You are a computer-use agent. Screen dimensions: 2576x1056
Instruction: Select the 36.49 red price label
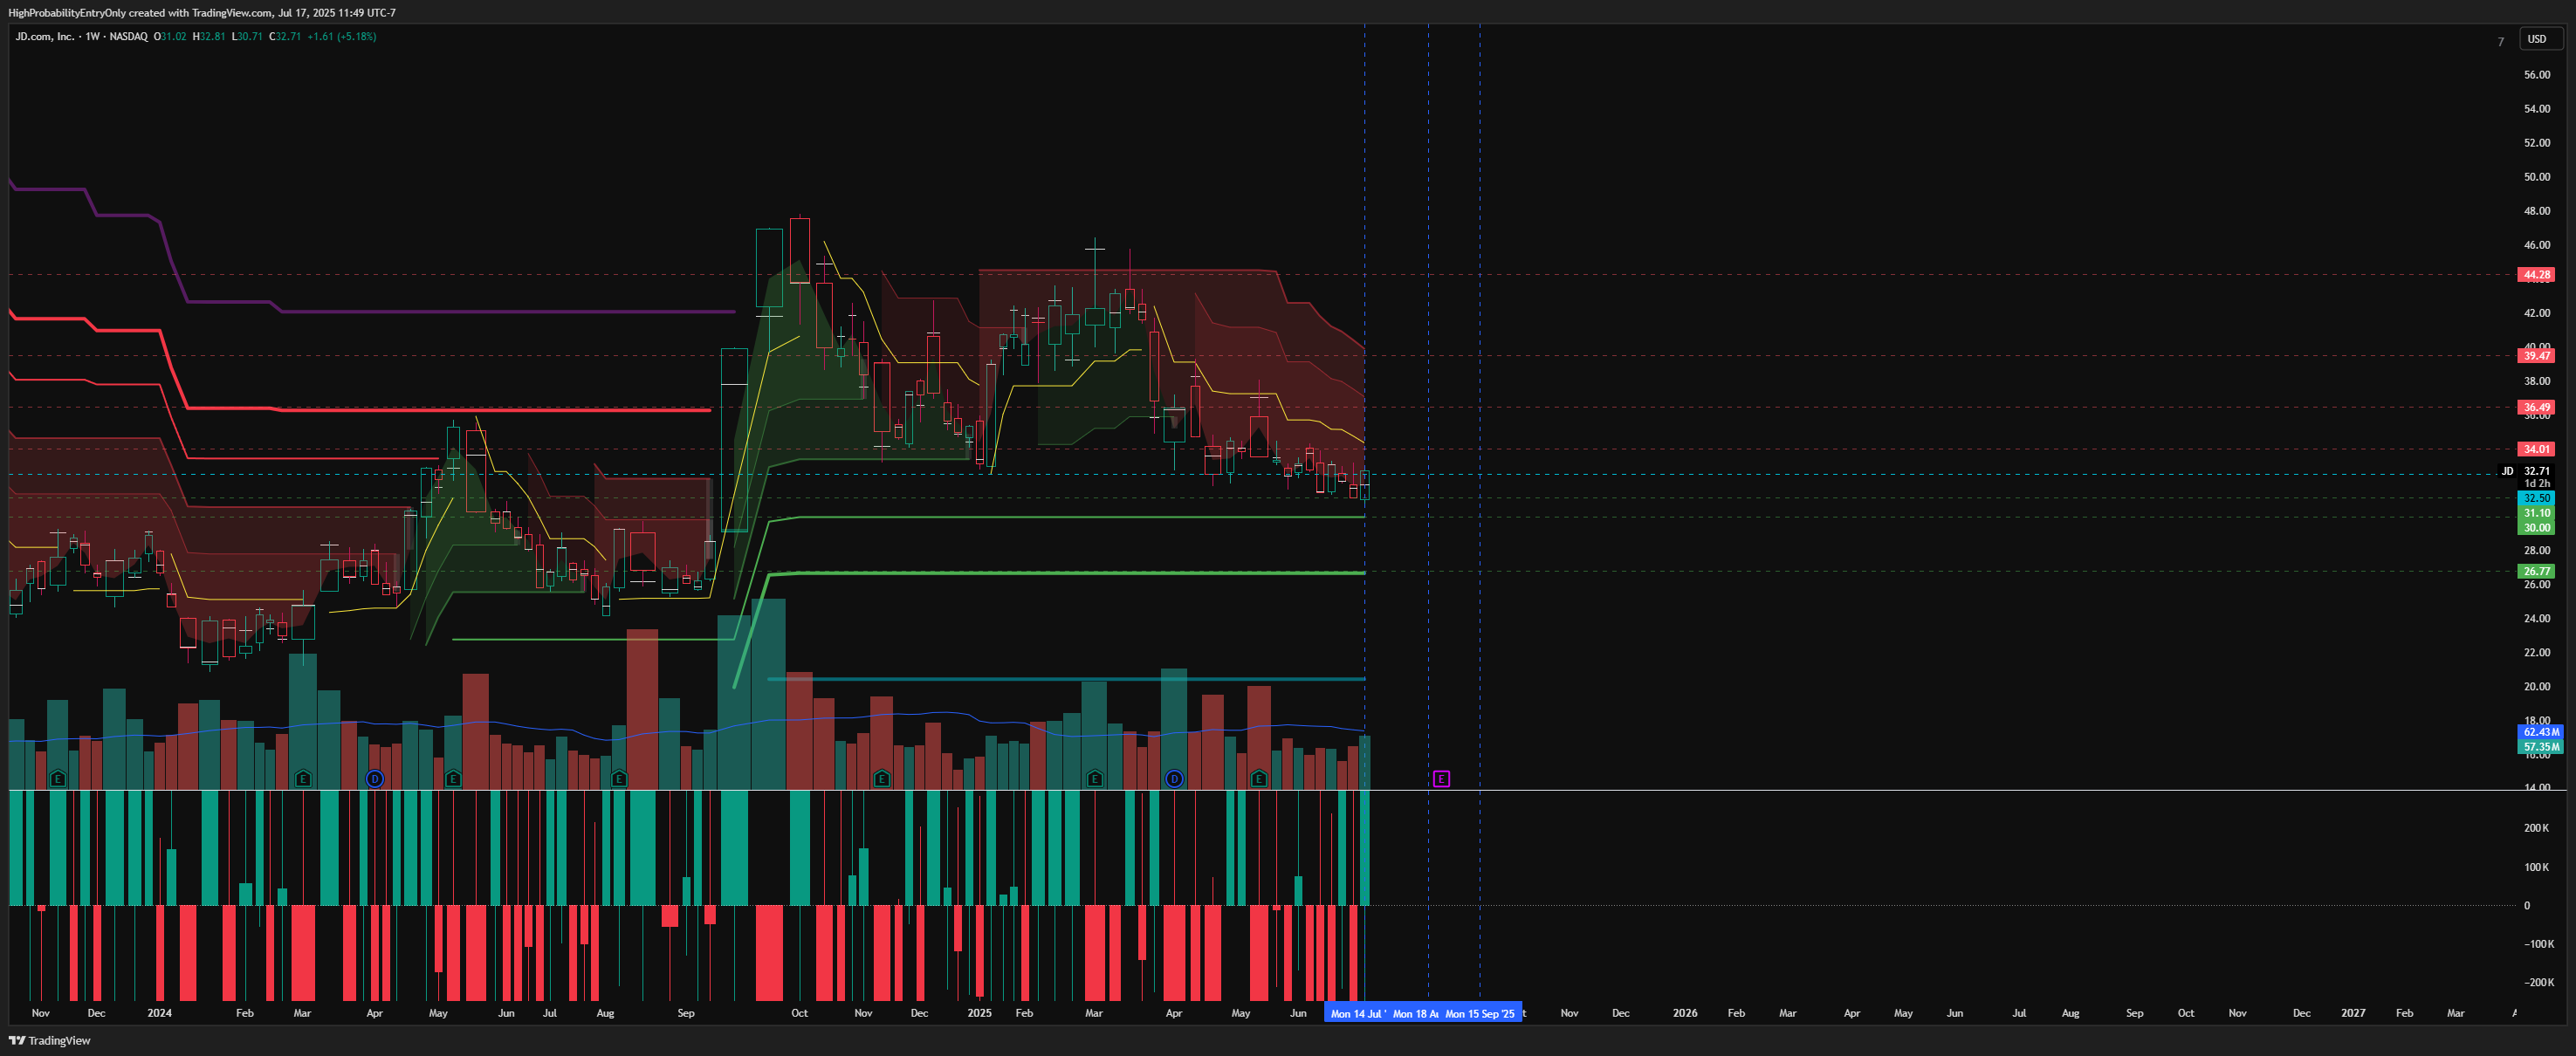[2536, 407]
